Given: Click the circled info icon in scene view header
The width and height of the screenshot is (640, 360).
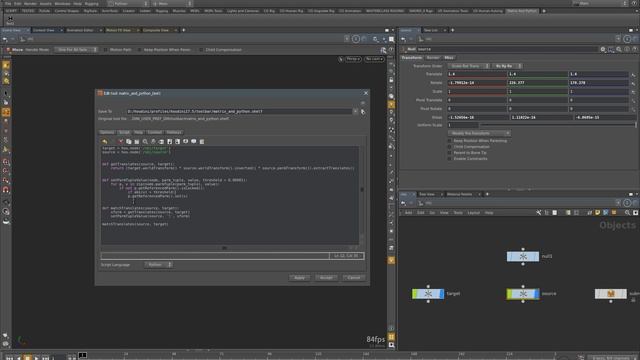Looking at the screenshot, I should click(356, 39).
